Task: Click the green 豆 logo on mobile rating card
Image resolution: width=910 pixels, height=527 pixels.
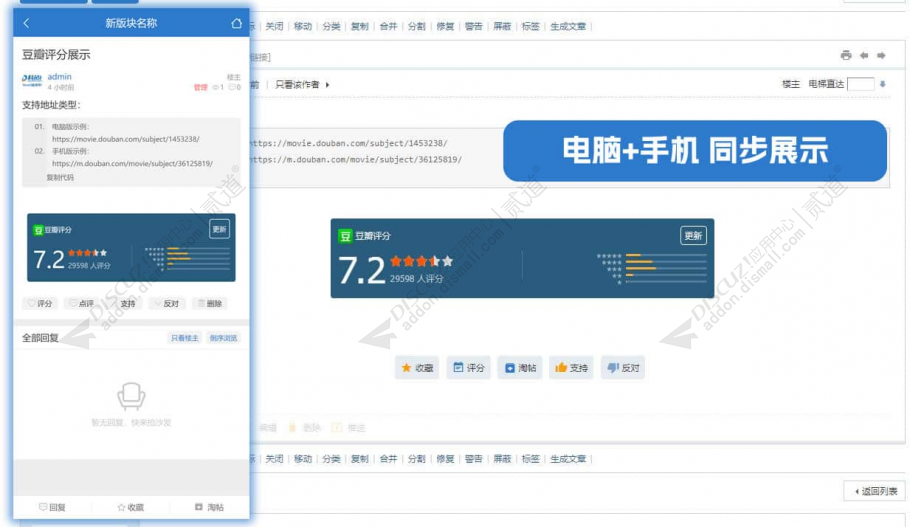Action: point(38,230)
